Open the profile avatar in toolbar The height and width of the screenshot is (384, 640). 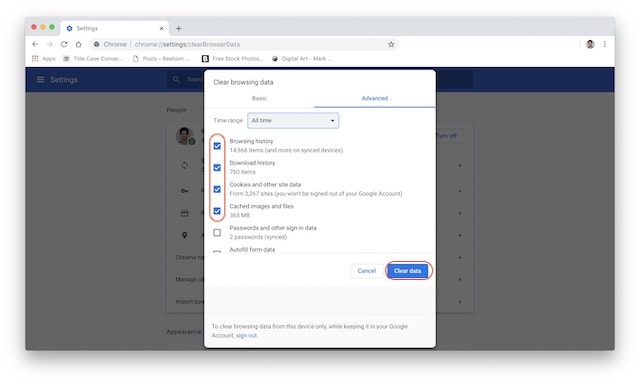click(x=590, y=44)
